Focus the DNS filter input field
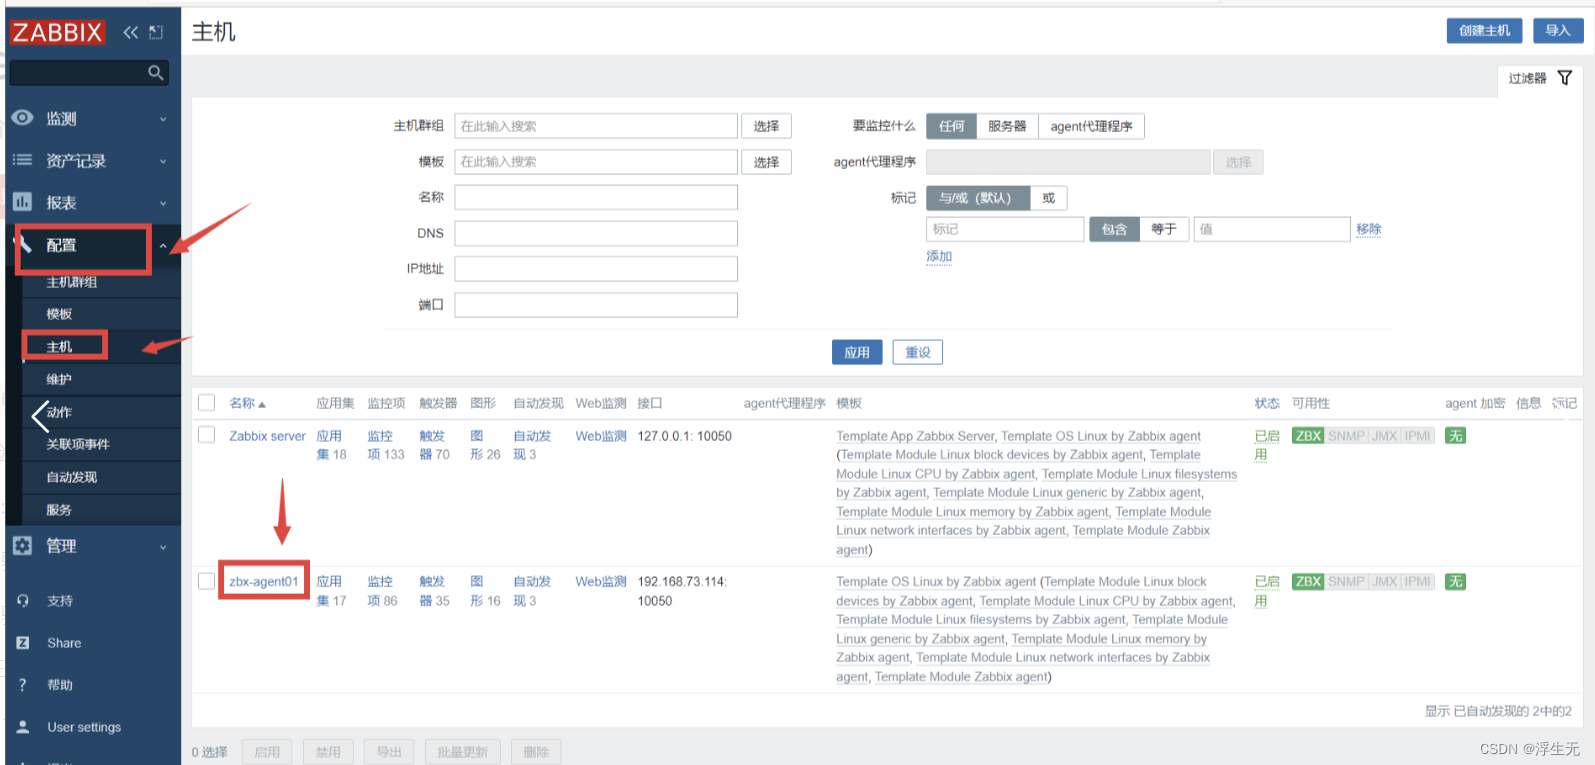This screenshot has height=765, width=1595. click(596, 233)
